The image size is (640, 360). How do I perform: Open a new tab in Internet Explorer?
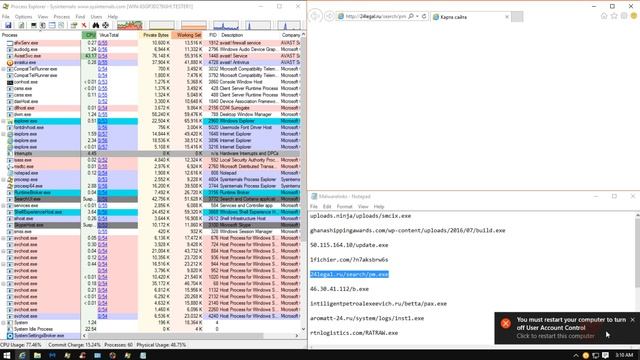point(517,17)
